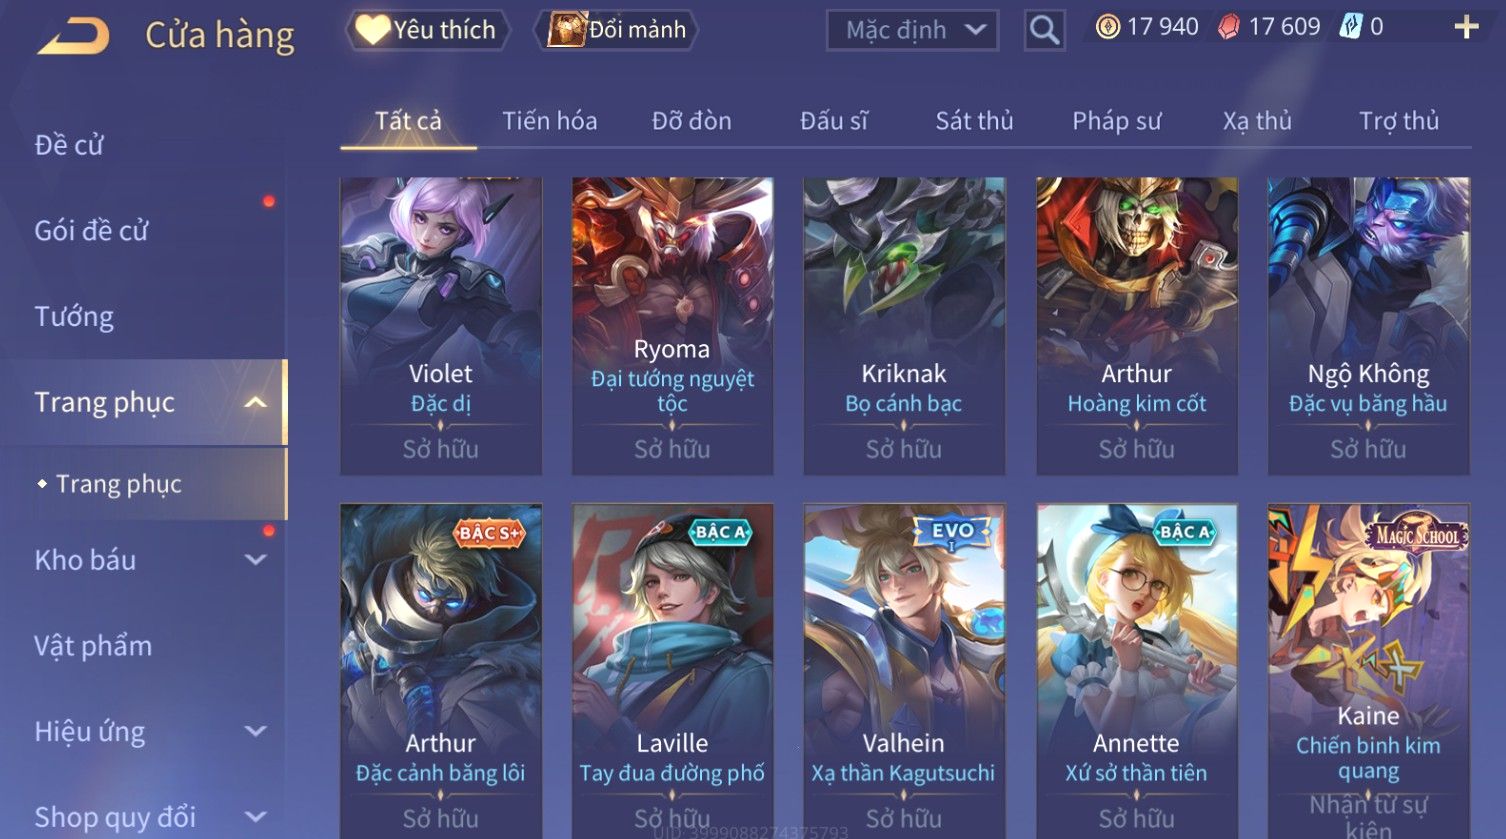Image resolution: width=1506 pixels, height=839 pixels.
Task: Select the Sát thủ tab
Action: pyautogui.click(x=974, y=121)
